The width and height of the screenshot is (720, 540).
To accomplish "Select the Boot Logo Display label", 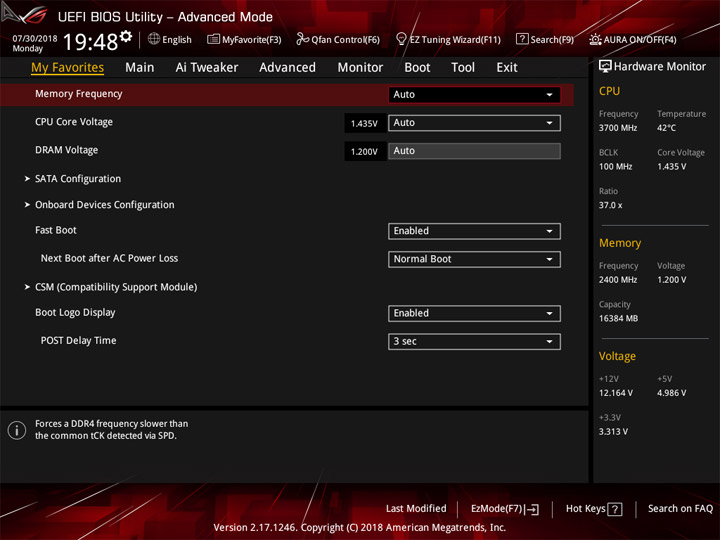I will pyautogui.click(x=75, y=313).
